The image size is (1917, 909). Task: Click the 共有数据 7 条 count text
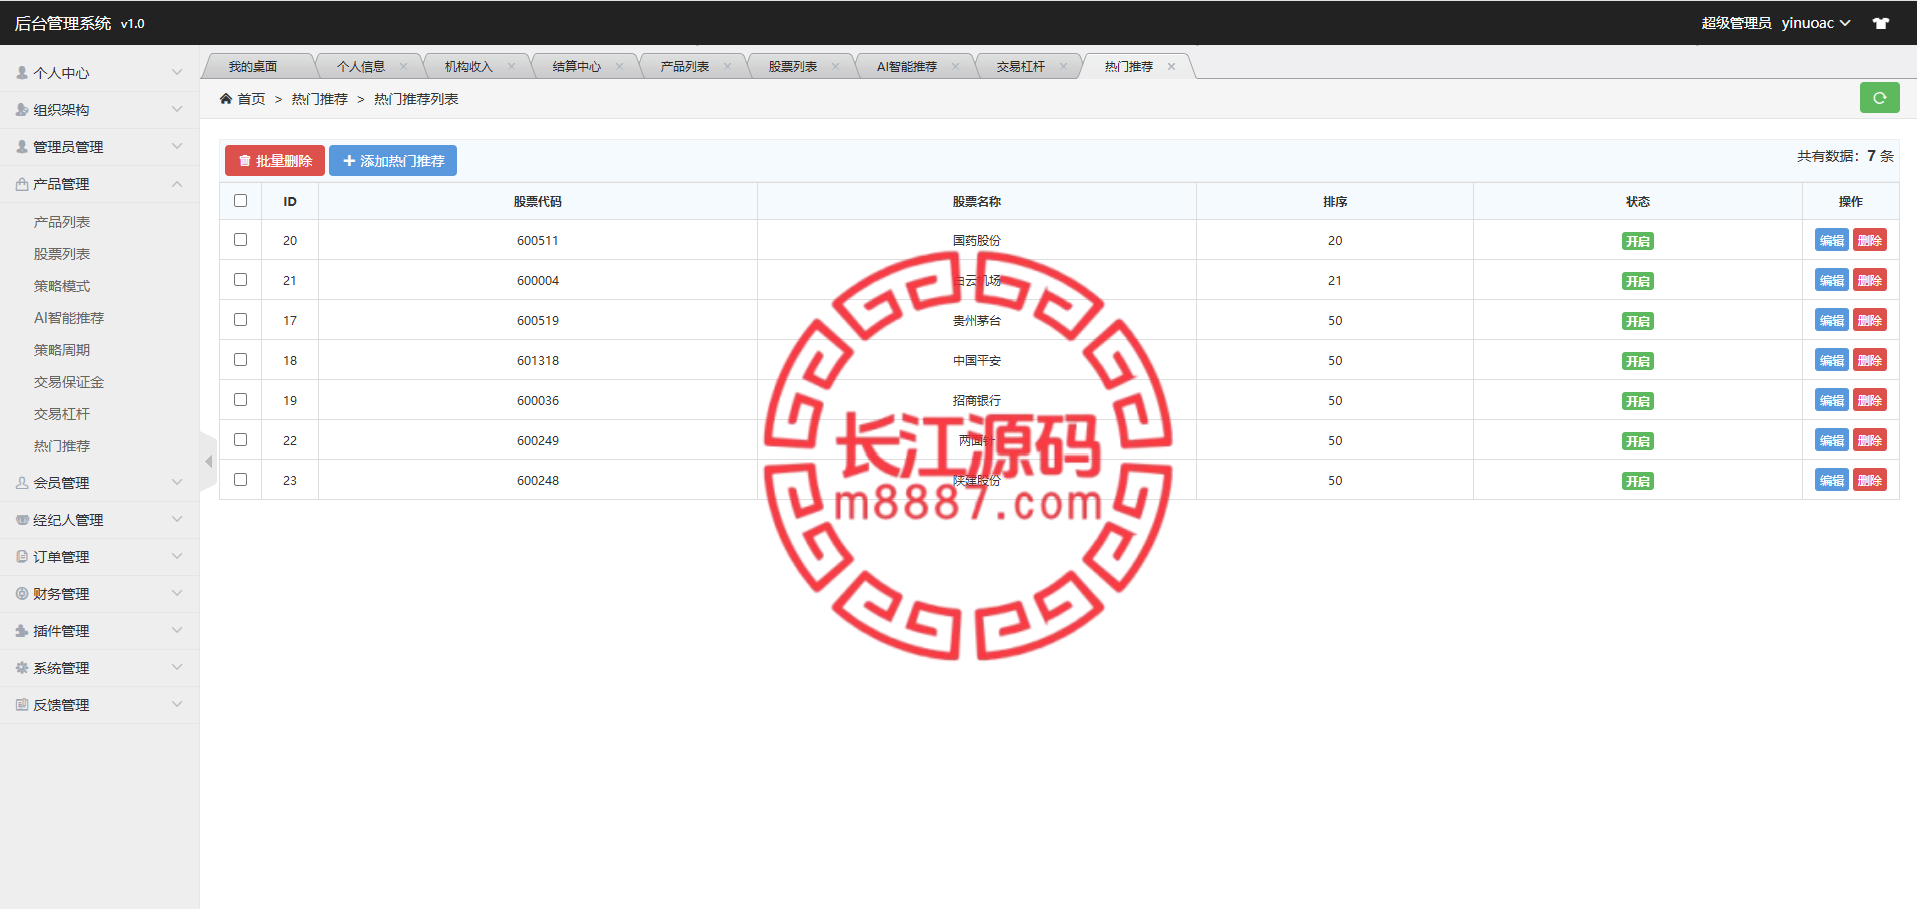coord(1845,156)
